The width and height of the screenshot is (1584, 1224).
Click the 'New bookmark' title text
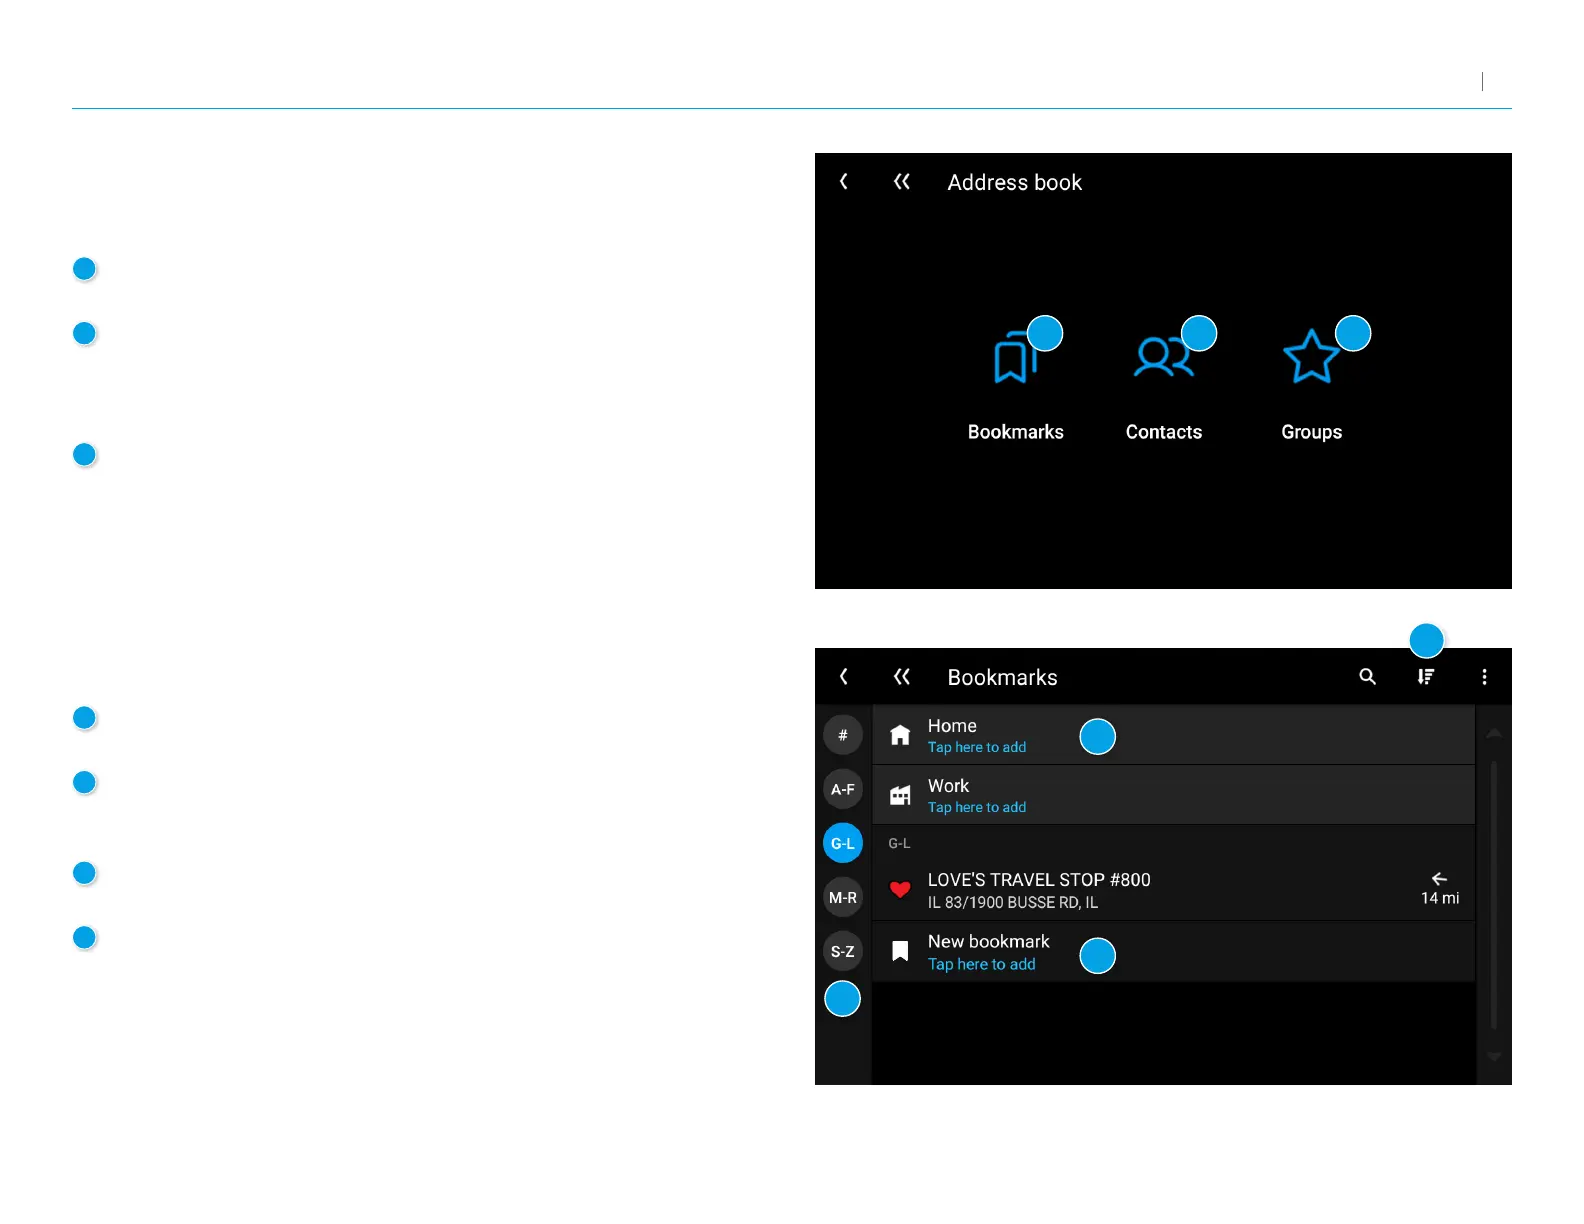coord(988,941)
